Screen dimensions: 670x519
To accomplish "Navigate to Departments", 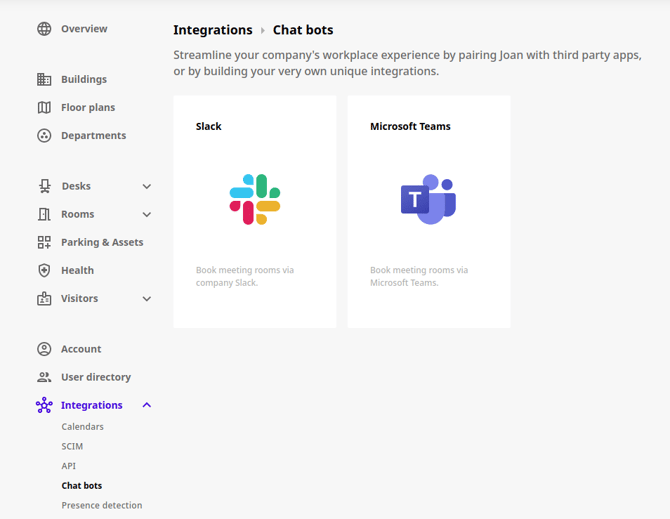I will 94,135.
